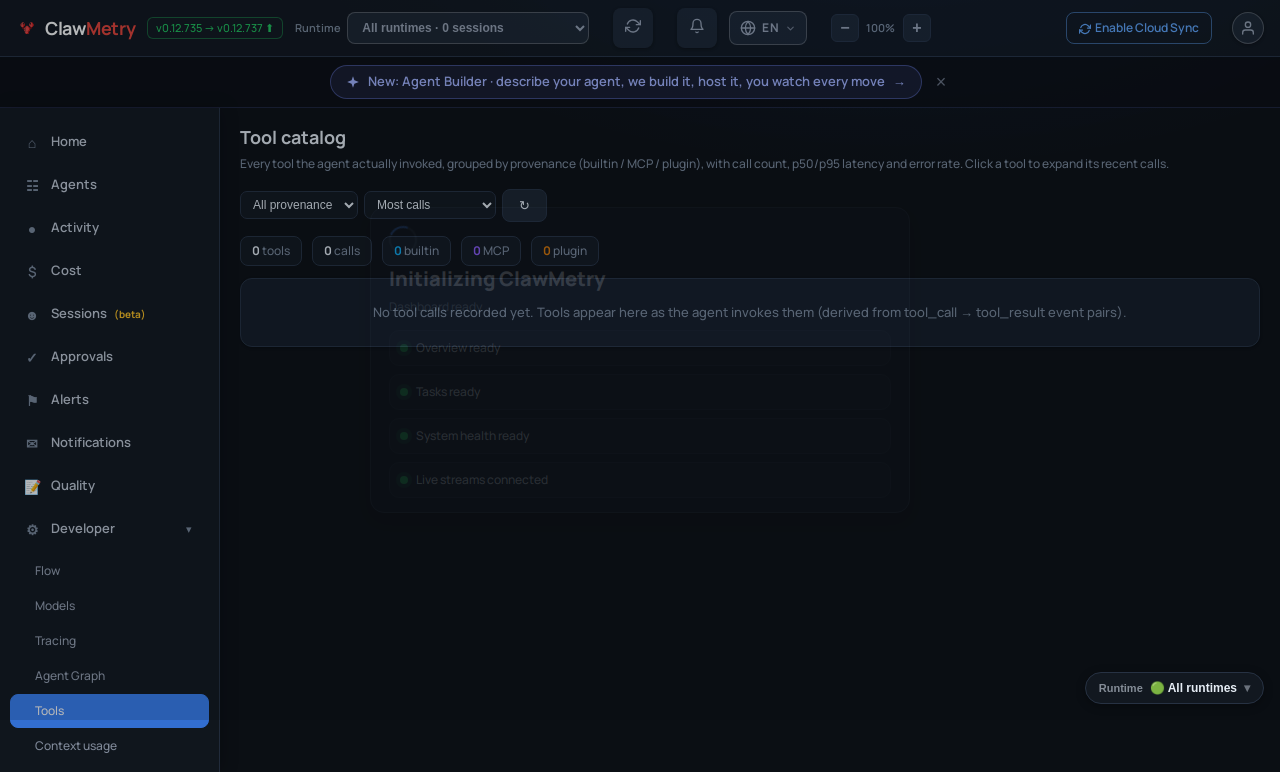Viewport: 1280px width, 772px height.
Task: Click the Tool catalog heading
Action: click(x=293, y=138)
